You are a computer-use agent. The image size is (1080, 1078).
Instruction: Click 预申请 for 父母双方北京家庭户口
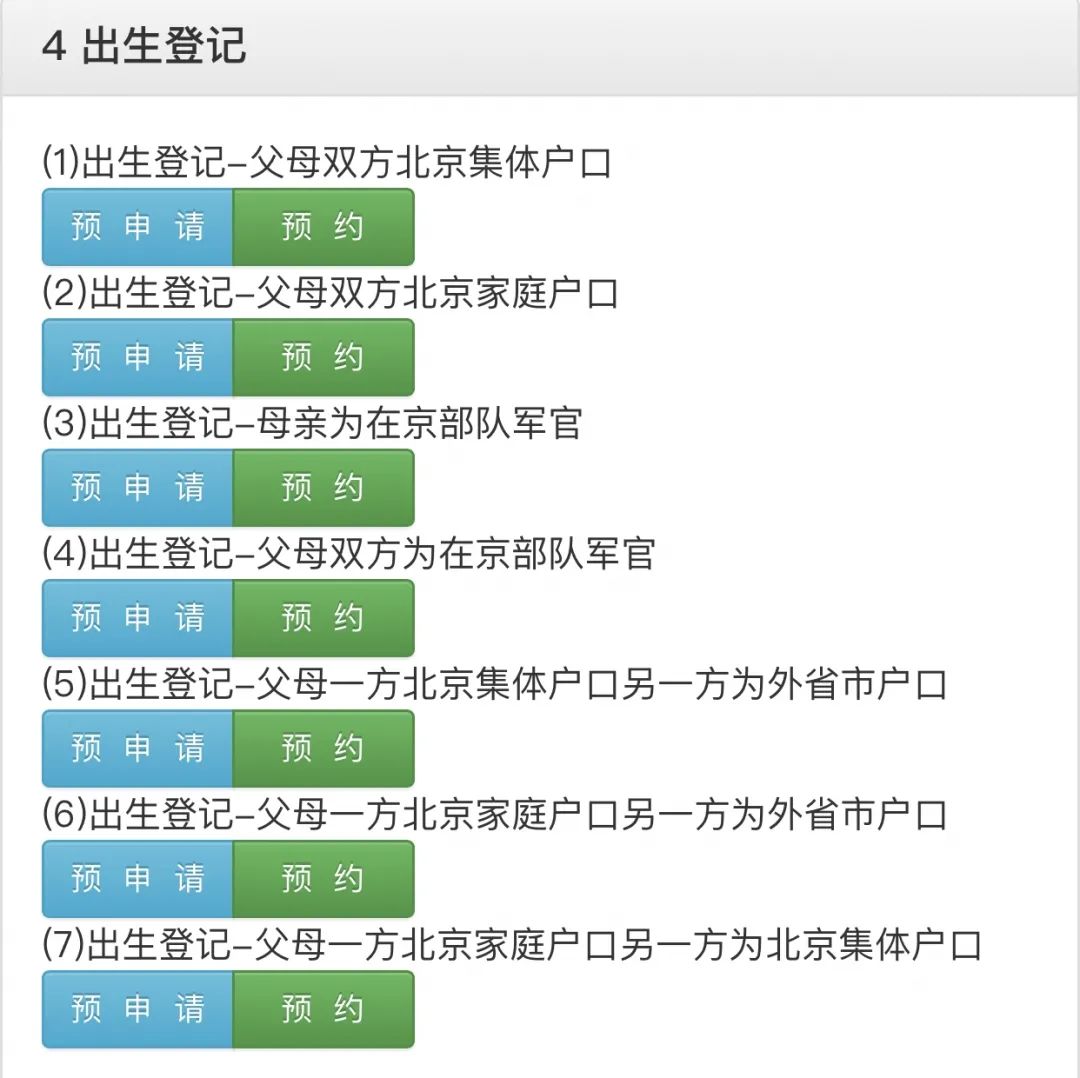[137, 357]
